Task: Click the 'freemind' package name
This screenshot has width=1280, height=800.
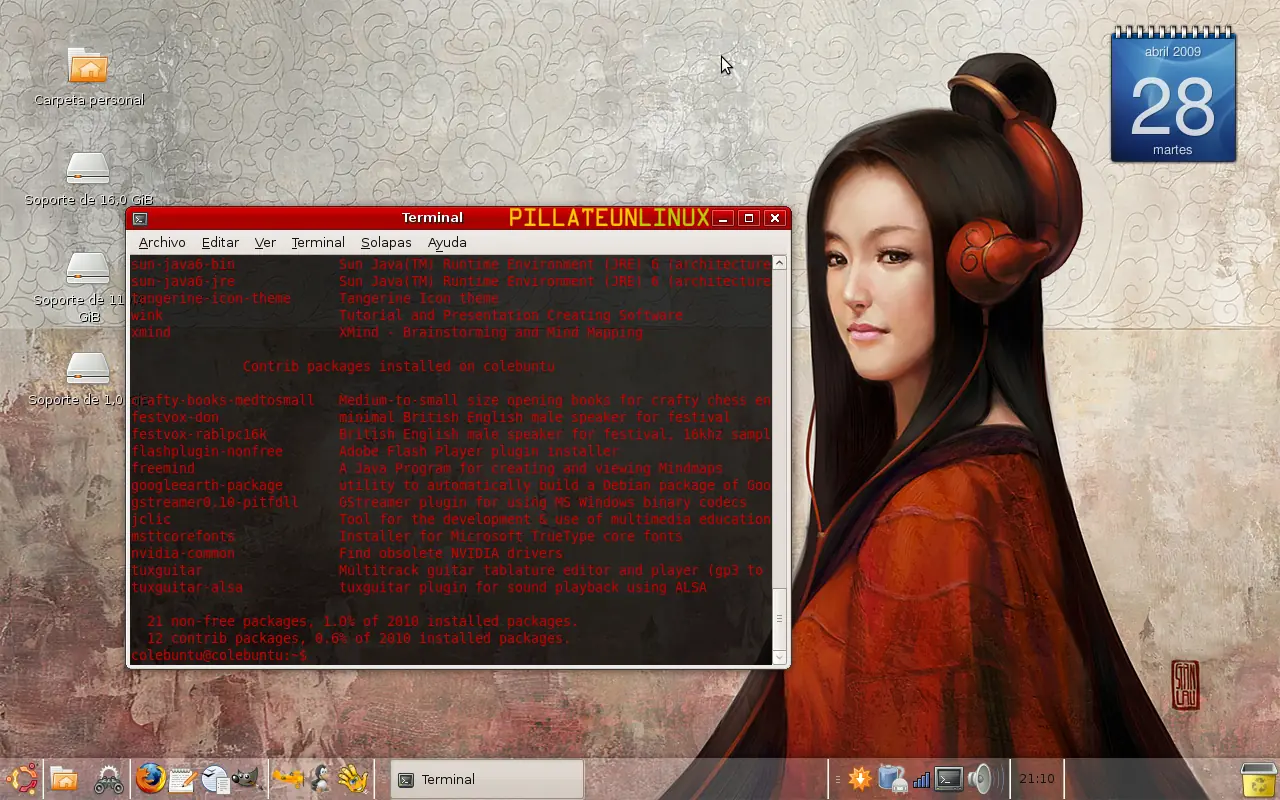Action: click(x=163, y=468)
